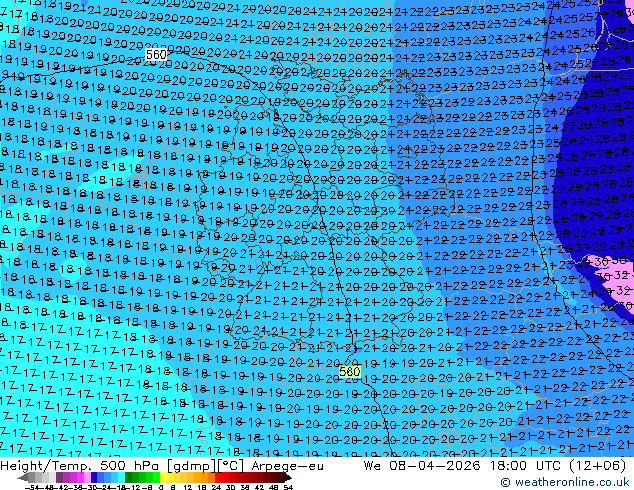Click the 24 value under the color scale

[216, 487]
